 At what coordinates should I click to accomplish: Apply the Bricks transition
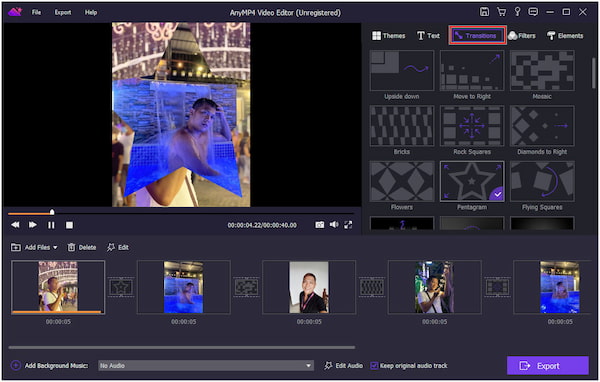click(x=402, y=126)
